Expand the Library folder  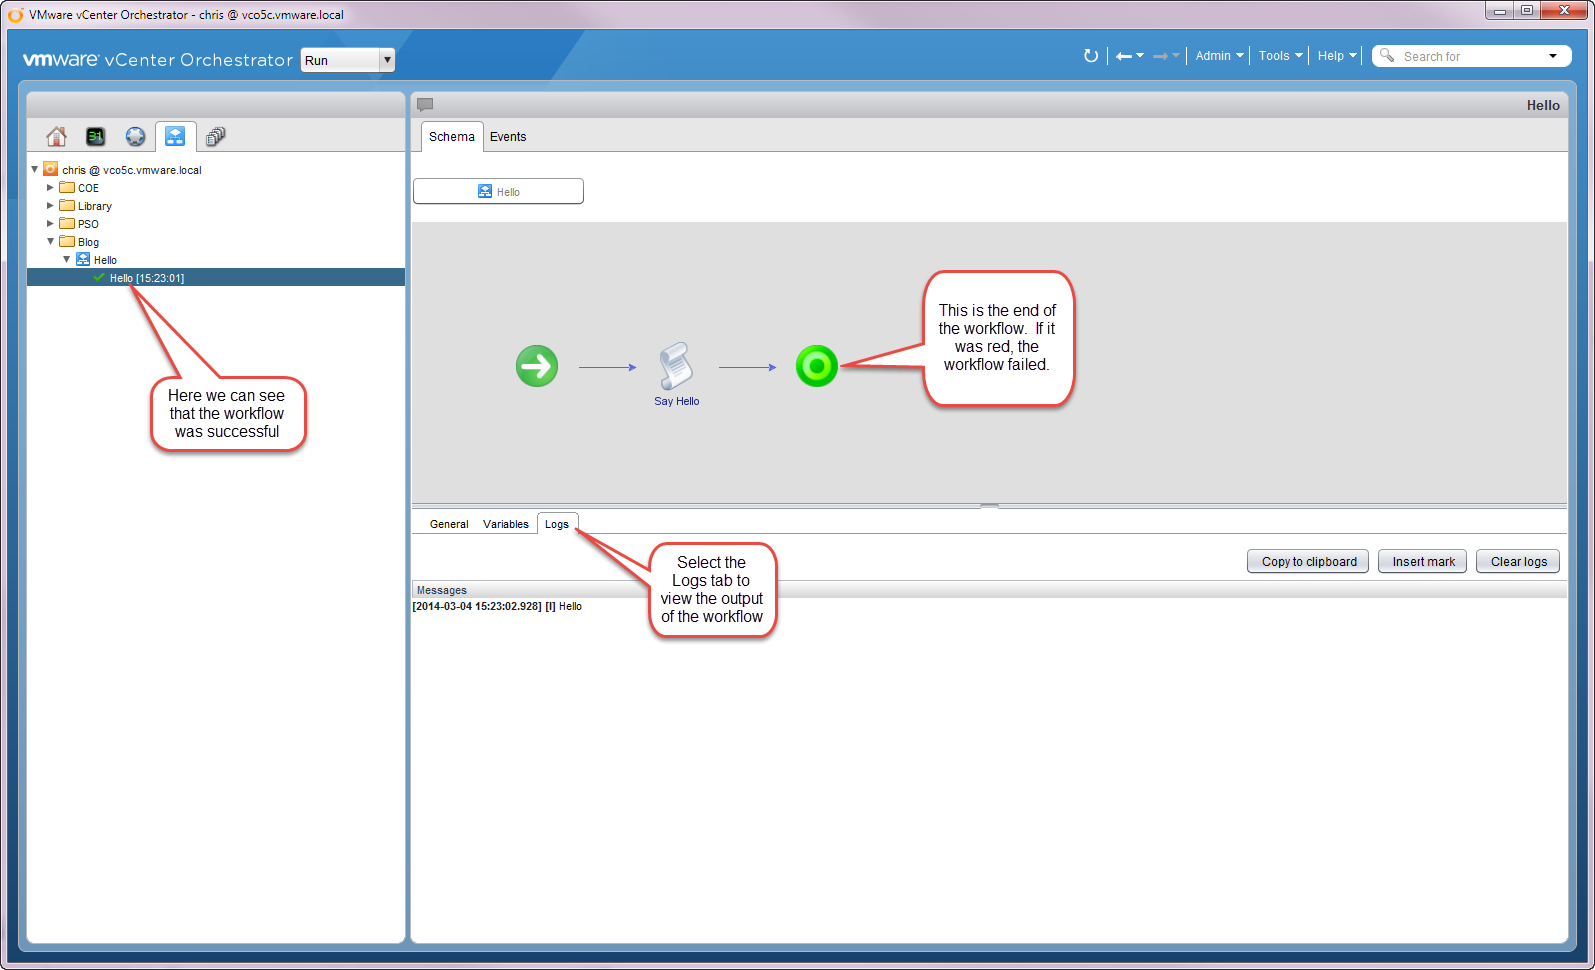[x=50, y=206]
